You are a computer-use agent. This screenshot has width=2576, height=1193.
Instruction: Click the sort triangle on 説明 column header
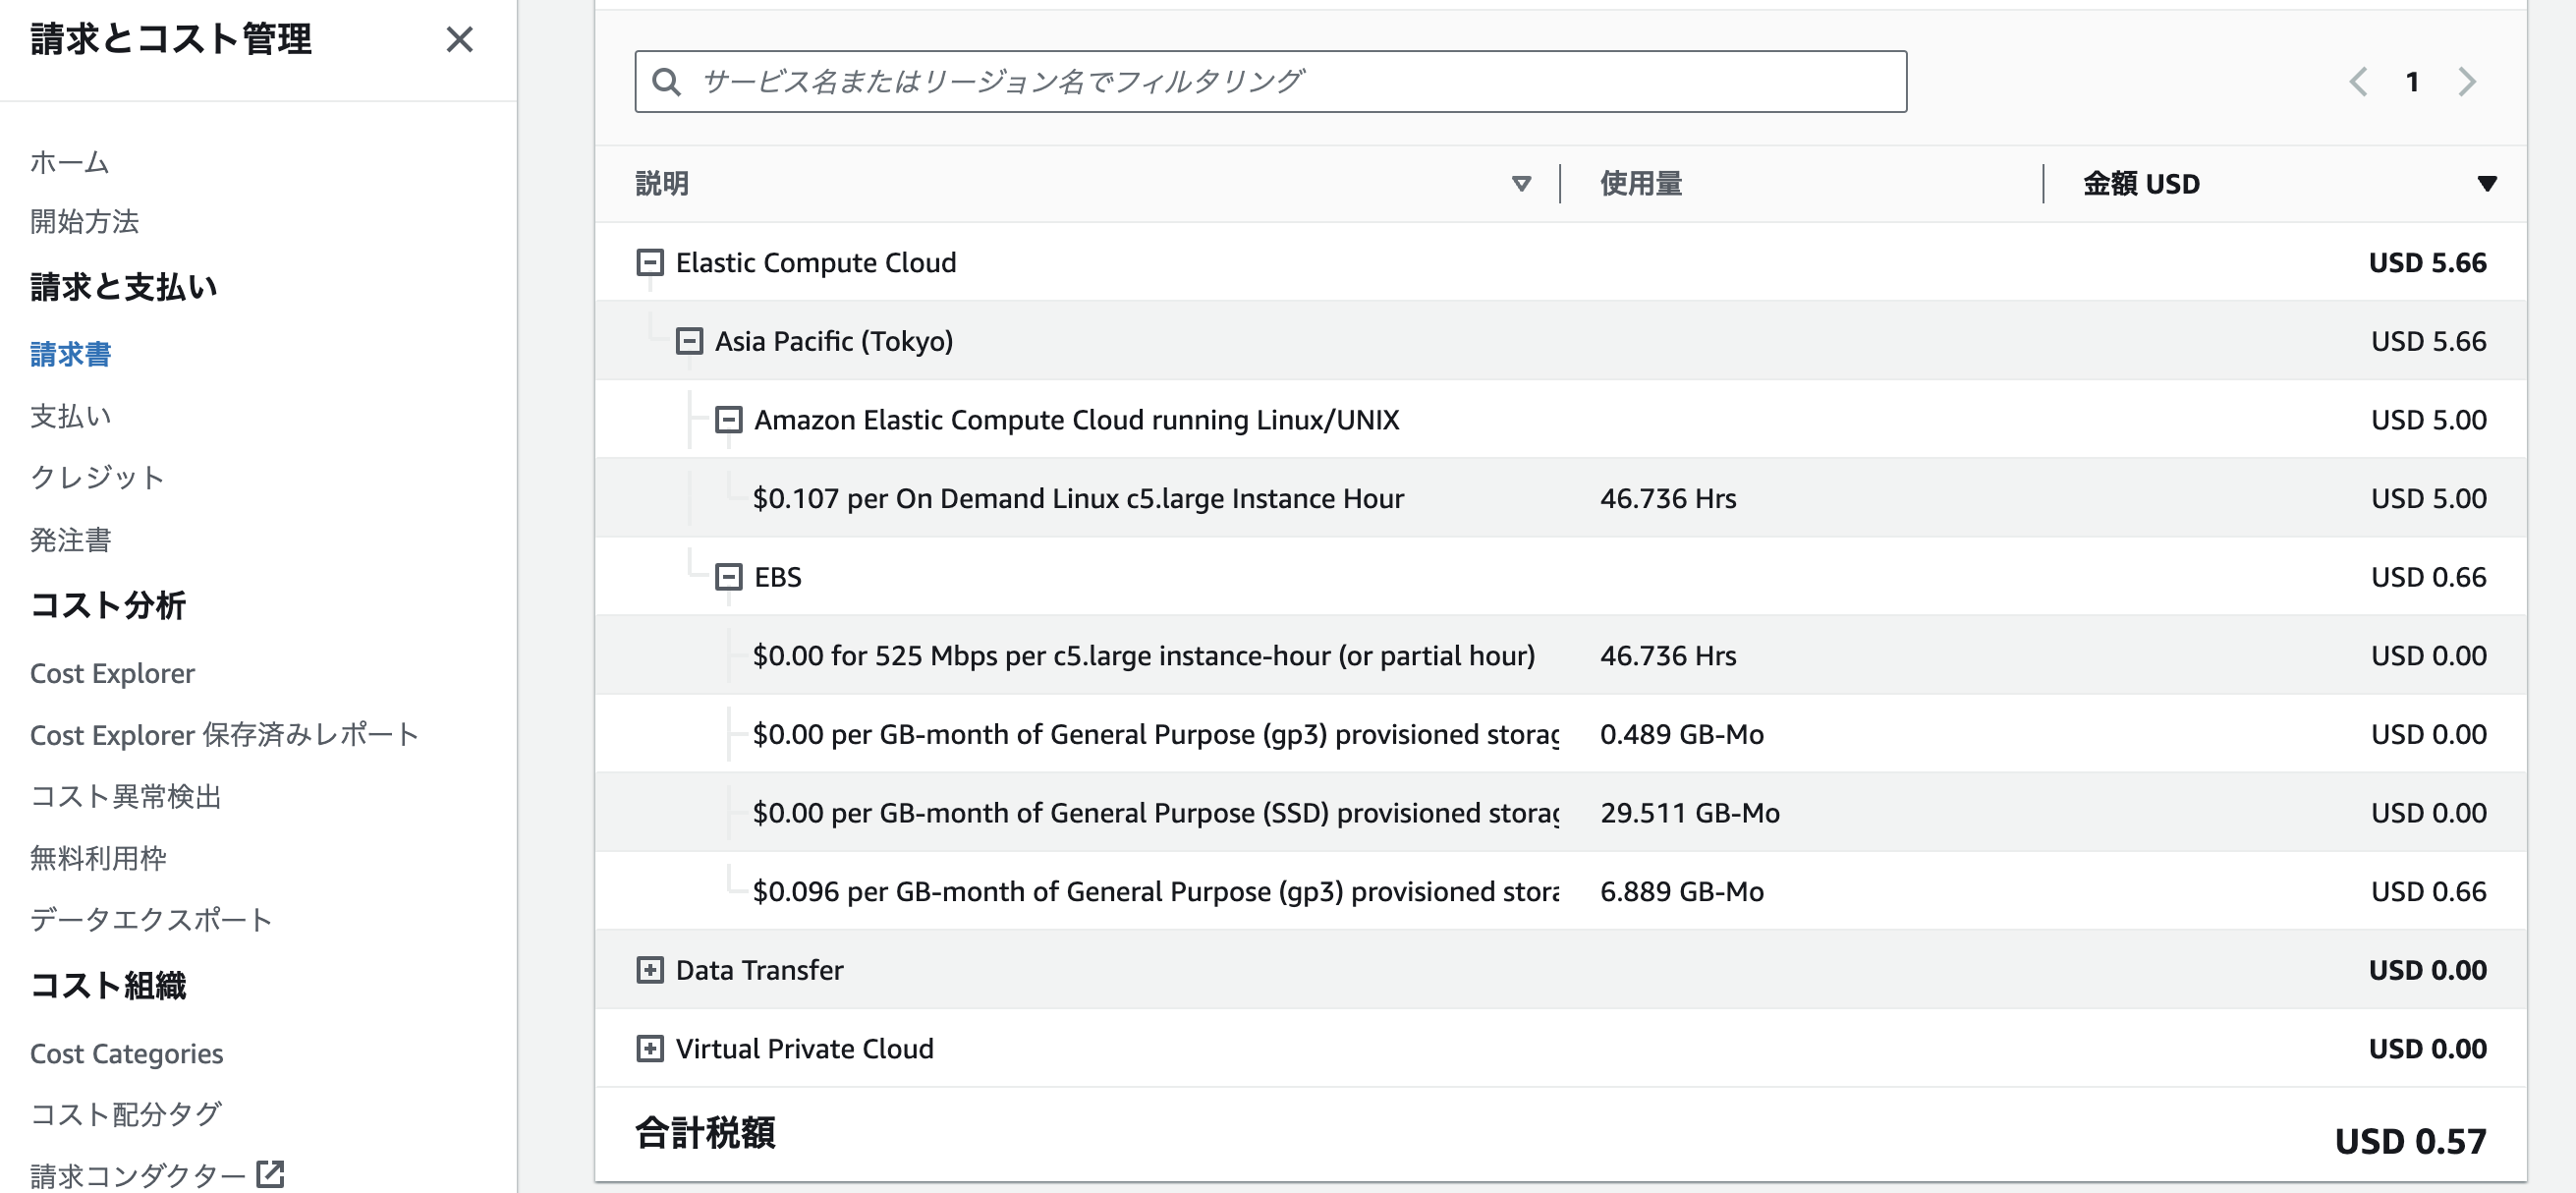[1521, 183]
